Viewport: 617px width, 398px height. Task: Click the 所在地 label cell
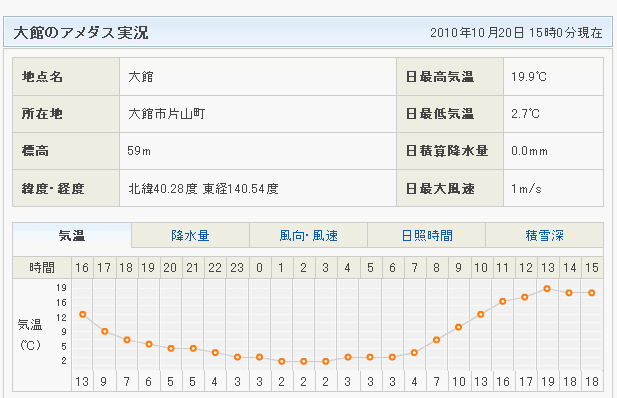coord(66,114)
